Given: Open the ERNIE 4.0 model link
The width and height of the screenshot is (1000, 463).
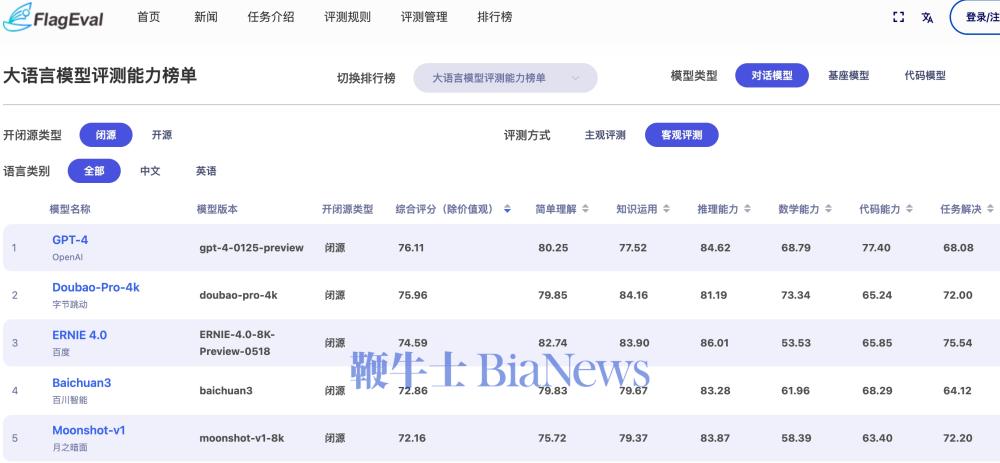Looking at the screenshot, I should click(x=79, y=335).
